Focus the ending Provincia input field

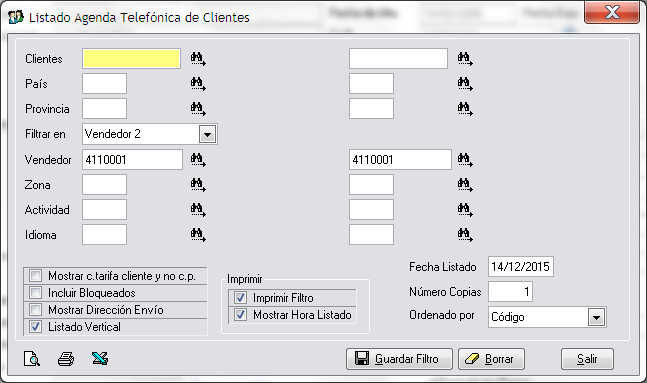coord(371,109)
